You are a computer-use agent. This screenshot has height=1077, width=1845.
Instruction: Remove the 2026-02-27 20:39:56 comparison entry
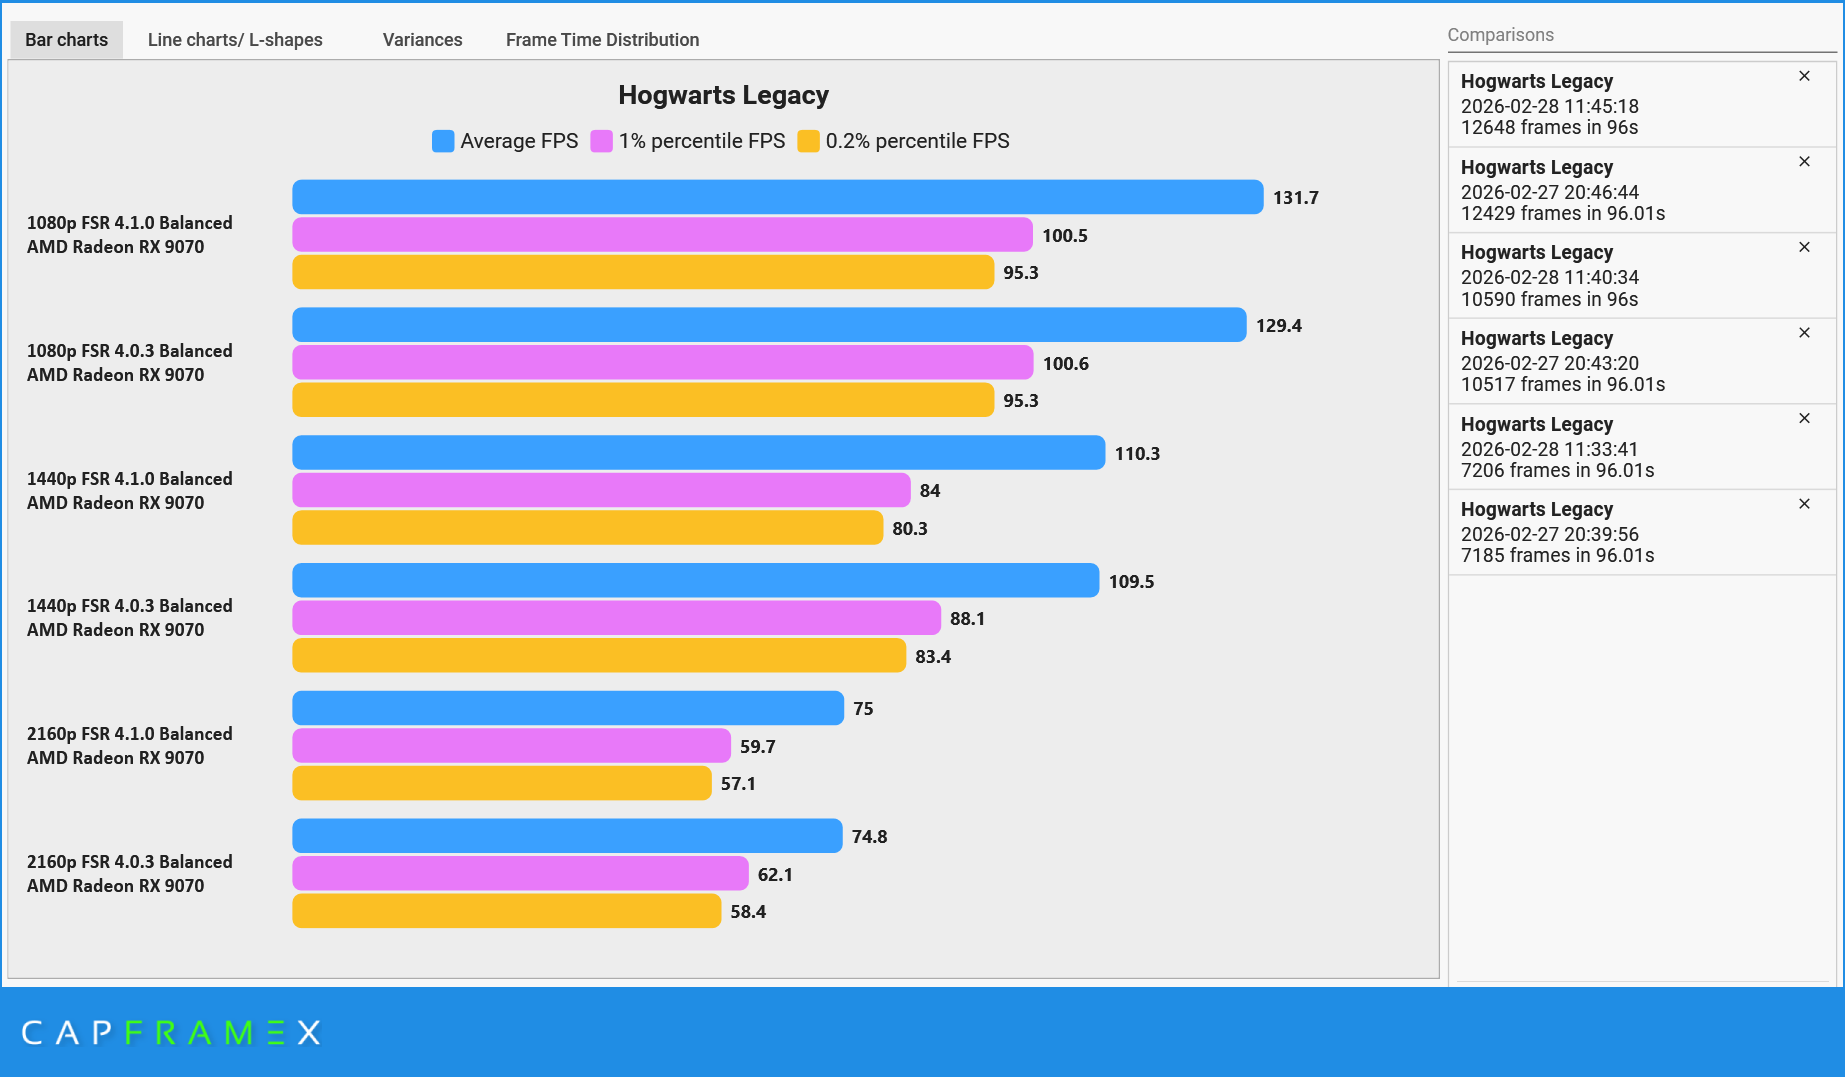(x=1804, y=503)
